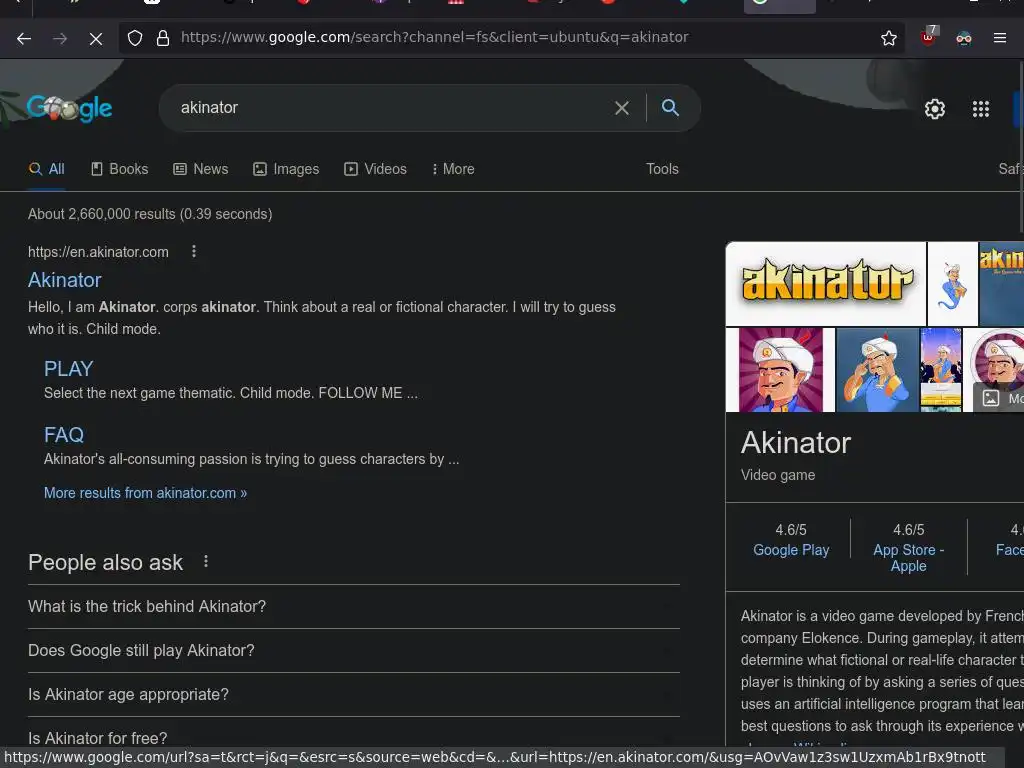Viewport: 1024px width, 768px height.
Task: Clear the akinator search query
Action: click(x=622, y=108)
